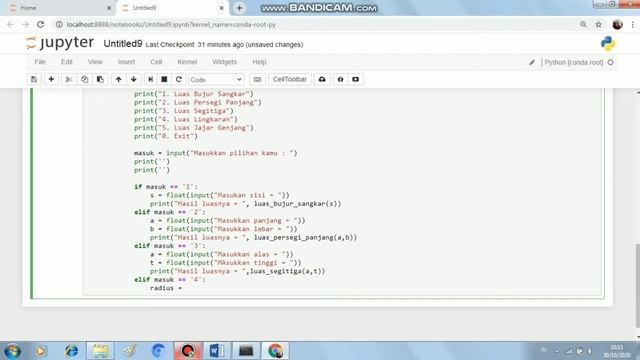Click the page vertical scrollbar thumb

tap(638, 285)
